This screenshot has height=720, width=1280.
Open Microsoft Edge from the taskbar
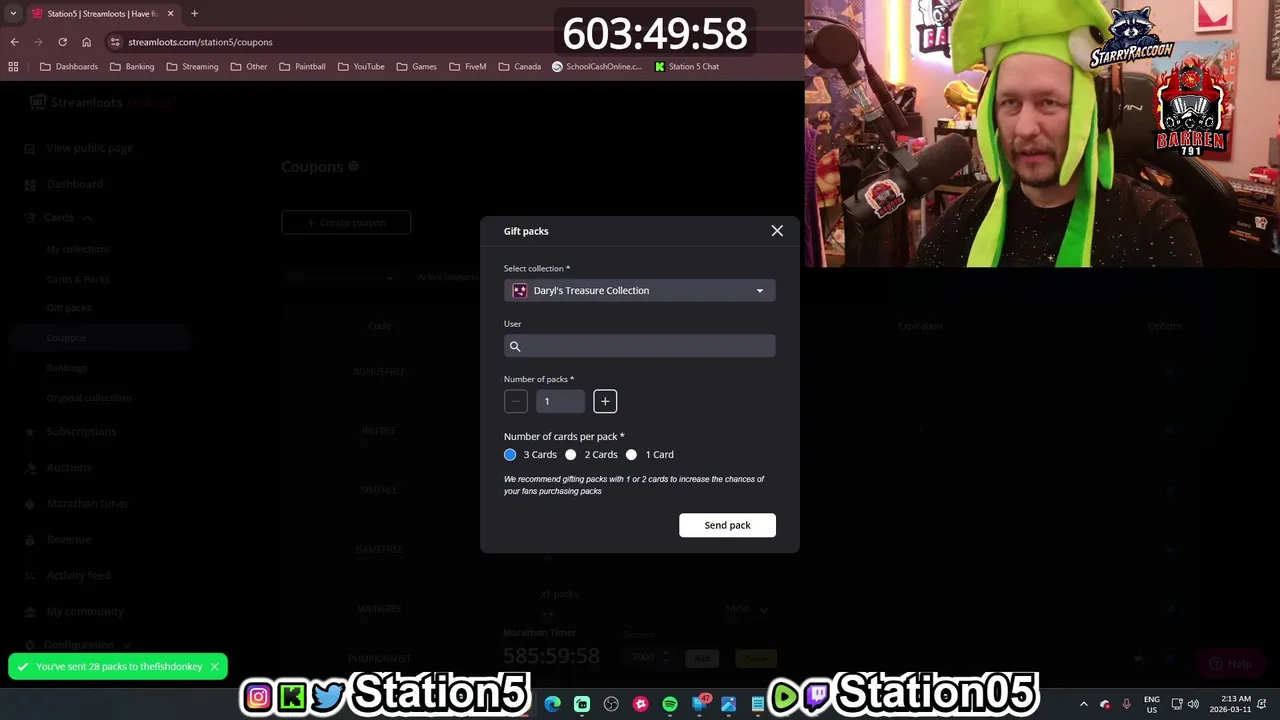point(553,704)
